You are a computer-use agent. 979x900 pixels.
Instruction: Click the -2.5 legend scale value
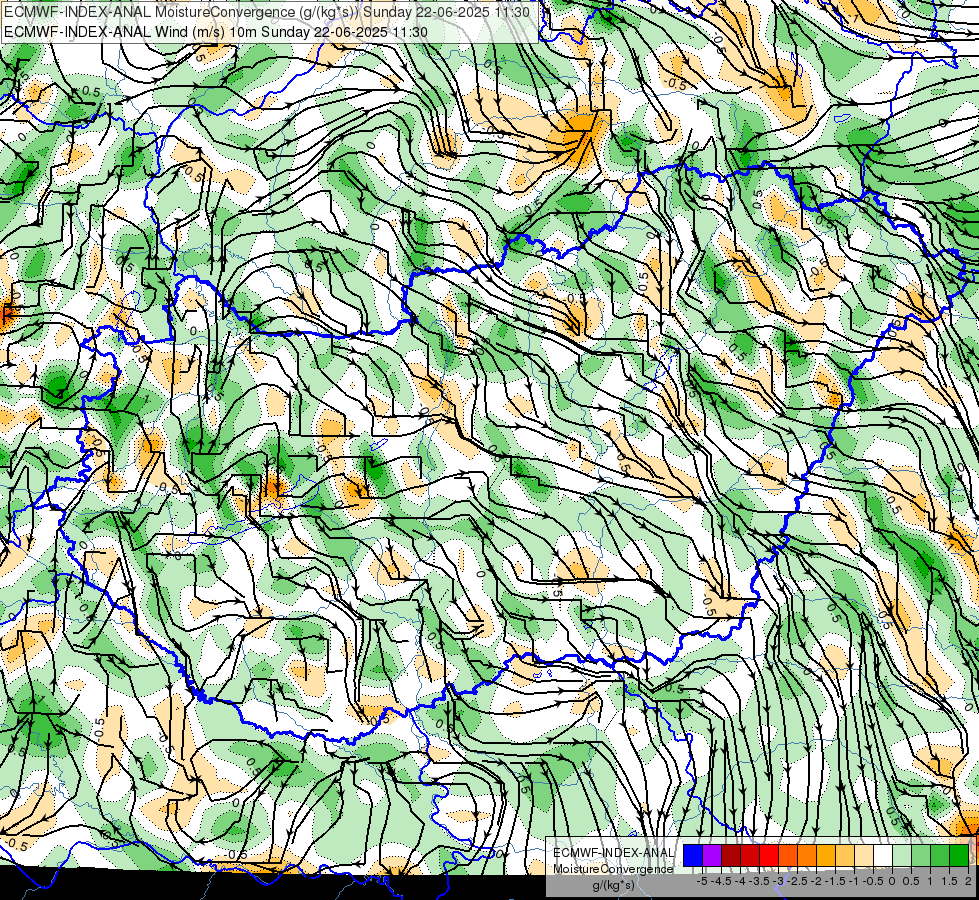tap(797, 881)
